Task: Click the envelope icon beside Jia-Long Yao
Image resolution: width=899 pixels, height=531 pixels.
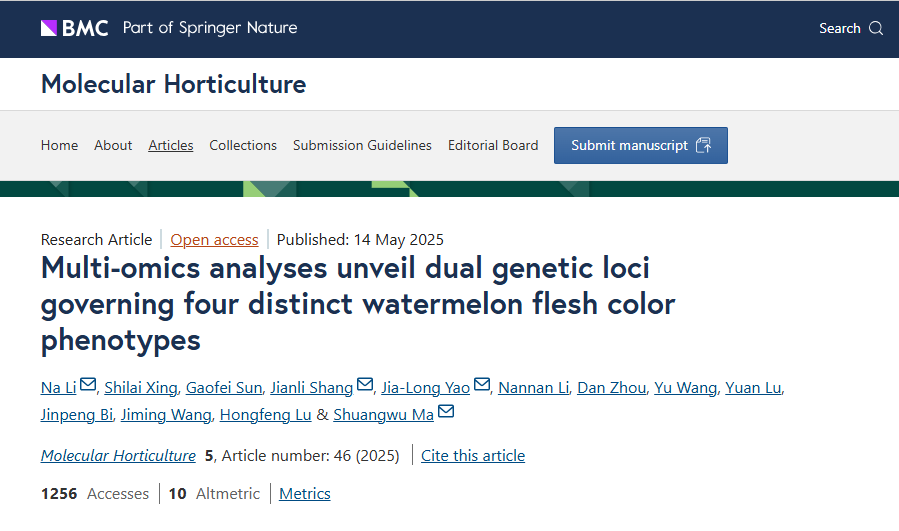Action: click(x=482, y=386)
